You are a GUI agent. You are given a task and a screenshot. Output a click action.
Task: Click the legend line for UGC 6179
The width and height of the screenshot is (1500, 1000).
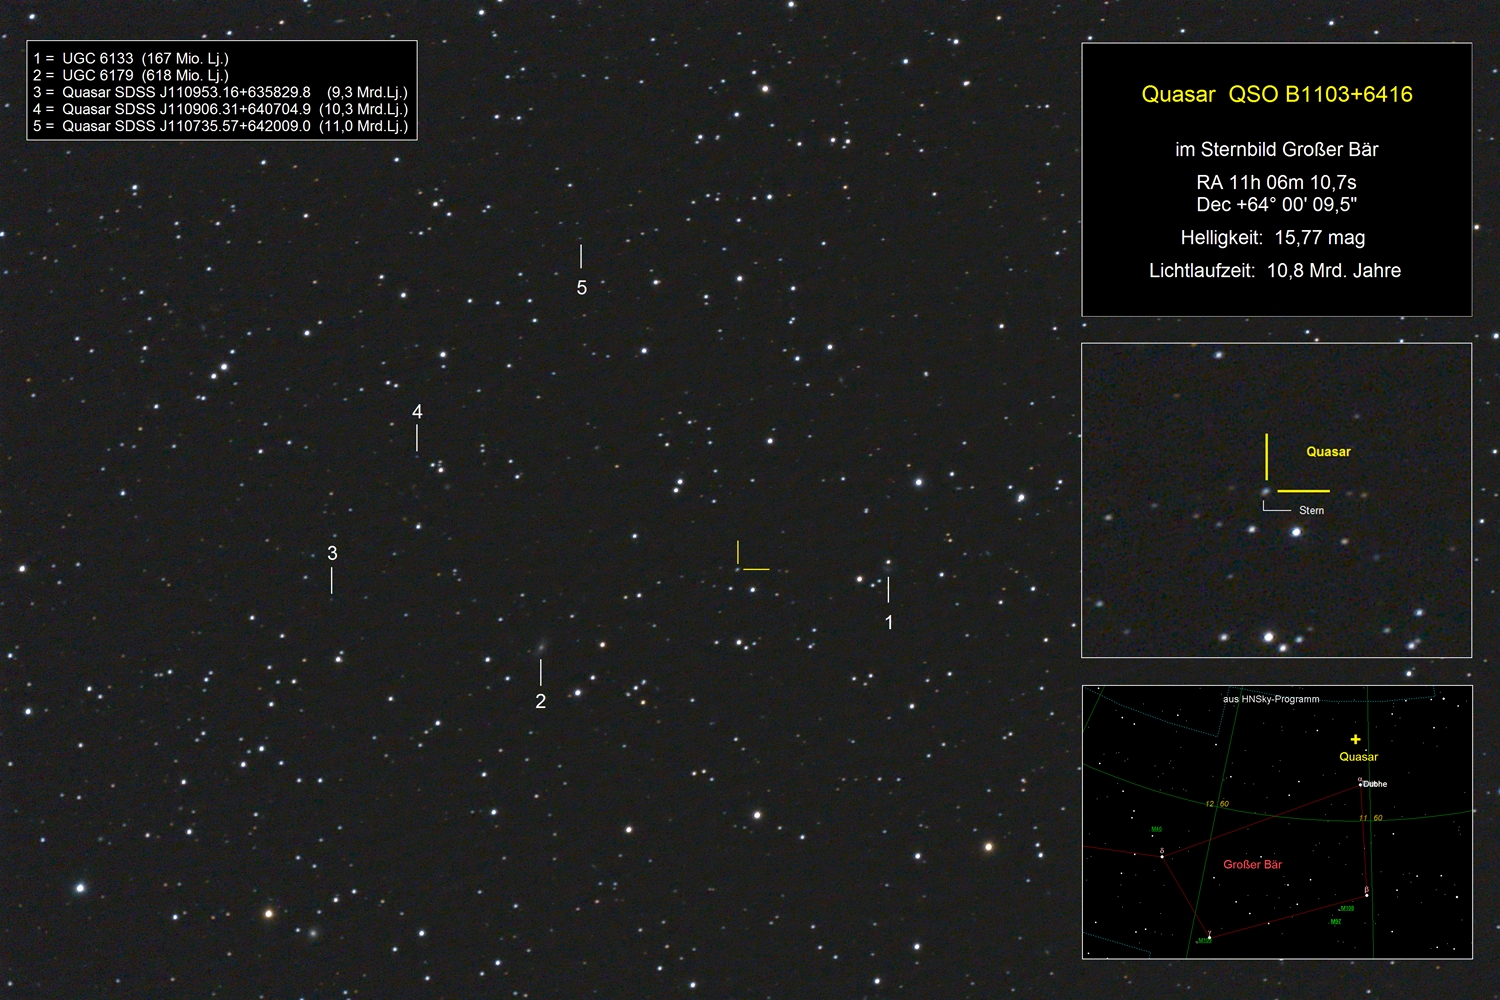(131, 75)
